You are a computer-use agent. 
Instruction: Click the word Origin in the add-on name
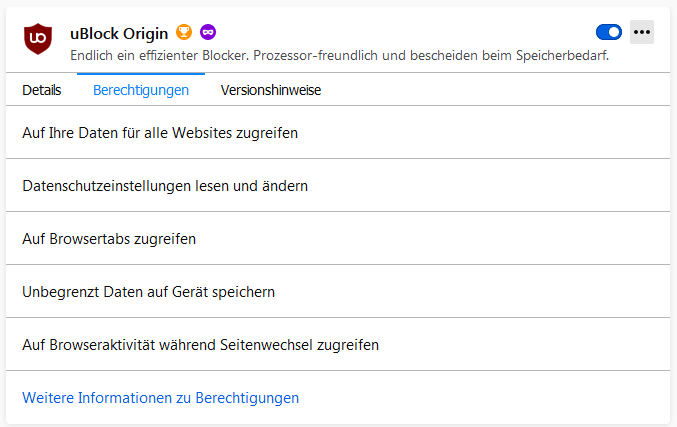click(x=145, y=33)
